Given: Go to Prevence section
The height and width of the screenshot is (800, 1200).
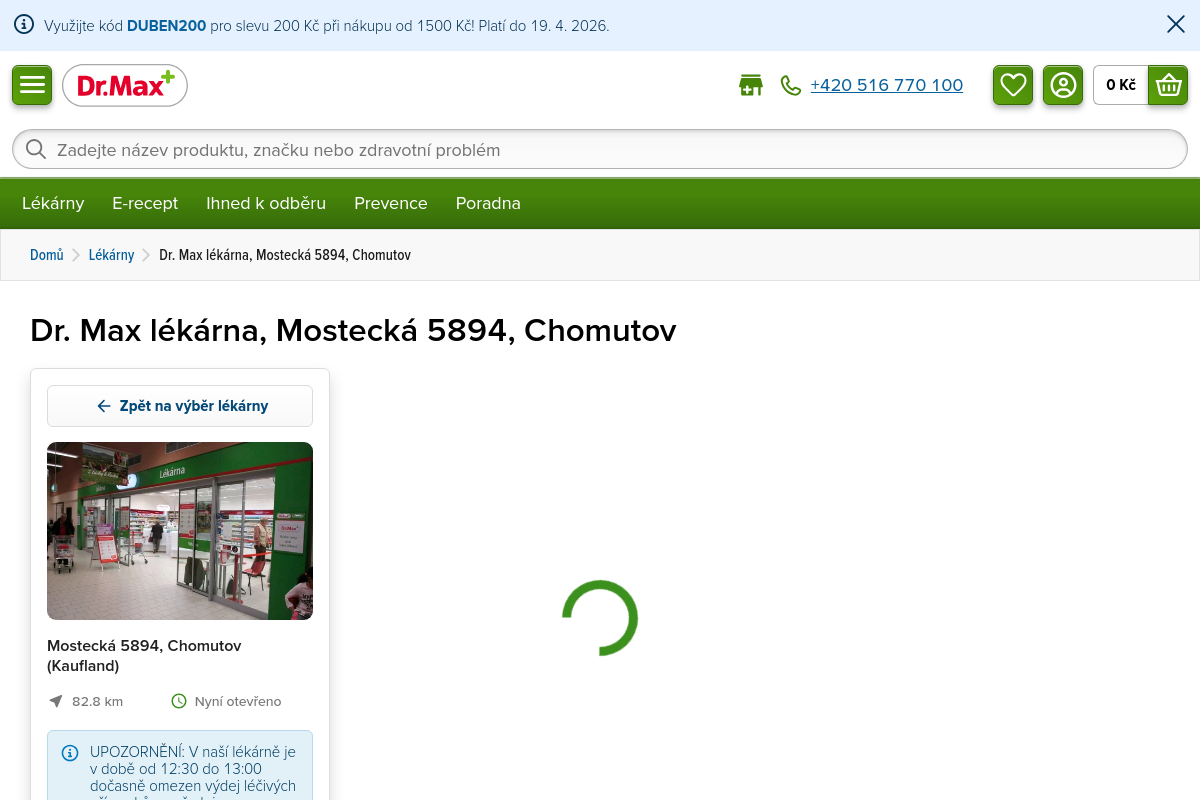Looking at the screenshot, I should (391, 203).
